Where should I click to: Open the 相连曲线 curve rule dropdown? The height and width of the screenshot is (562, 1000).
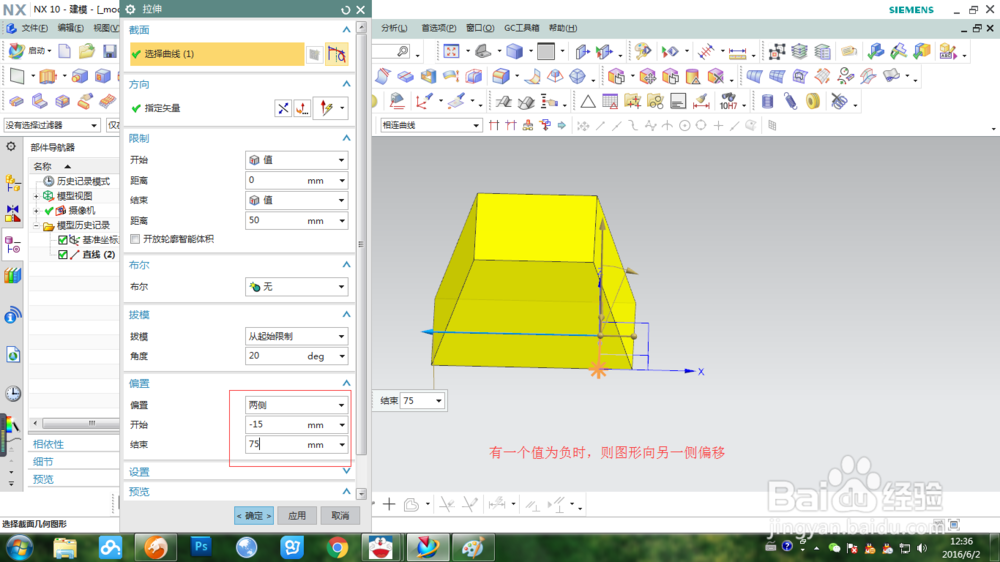pos(430,126)
